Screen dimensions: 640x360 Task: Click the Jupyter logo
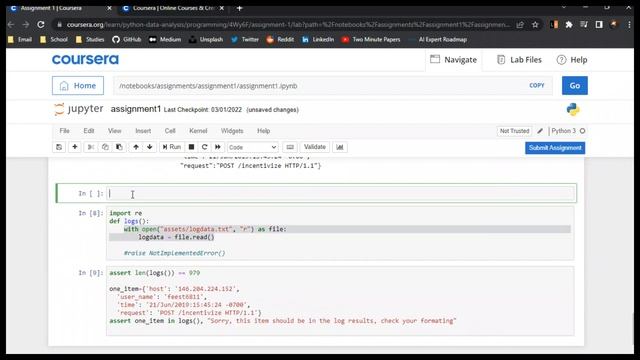pos(79,109)
